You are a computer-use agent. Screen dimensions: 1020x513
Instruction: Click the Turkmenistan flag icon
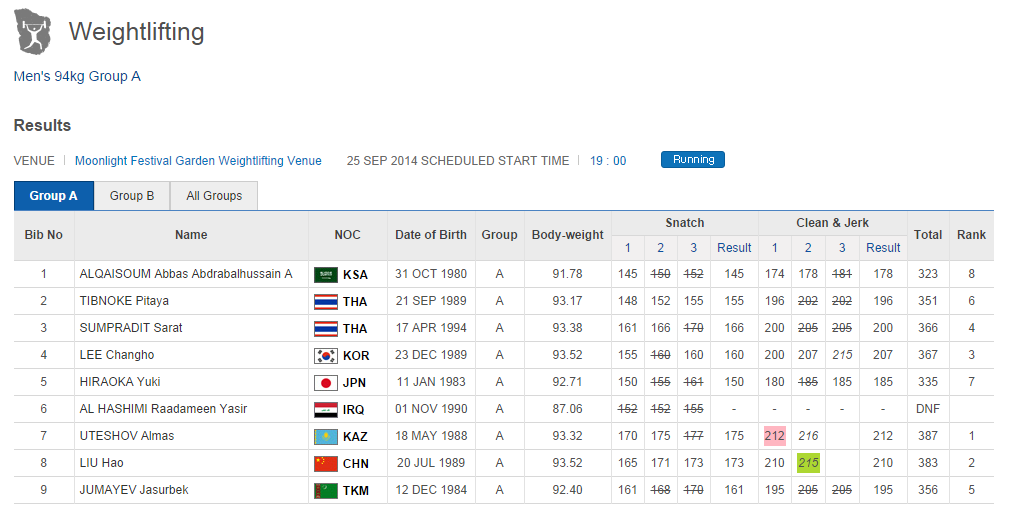click(x=326, y=490)
